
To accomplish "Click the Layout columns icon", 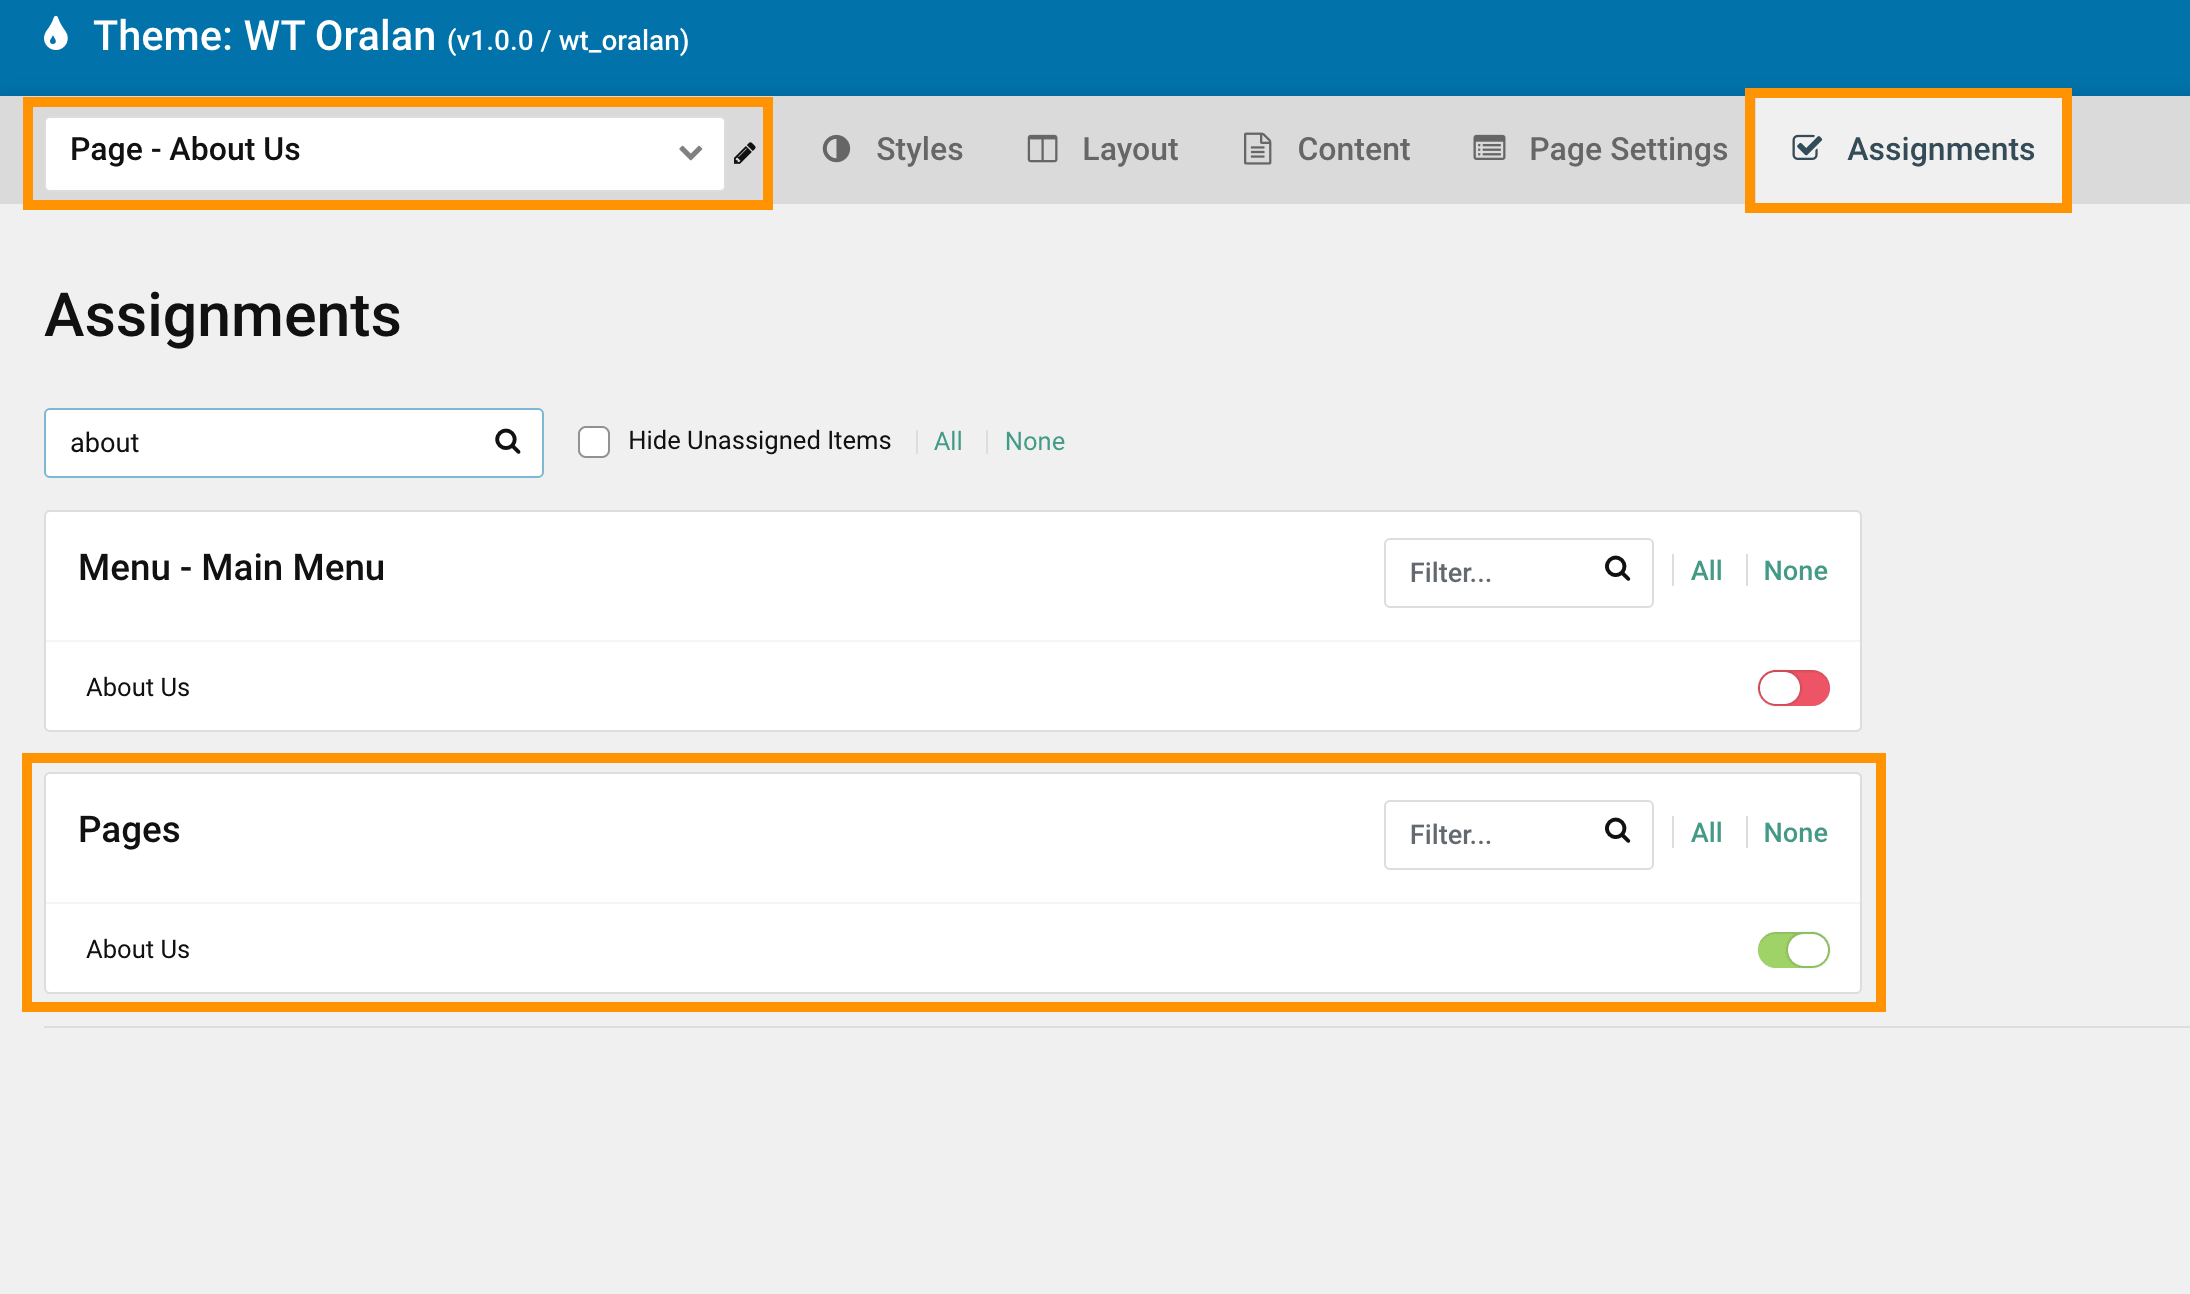I will [x=1042, y=149].
